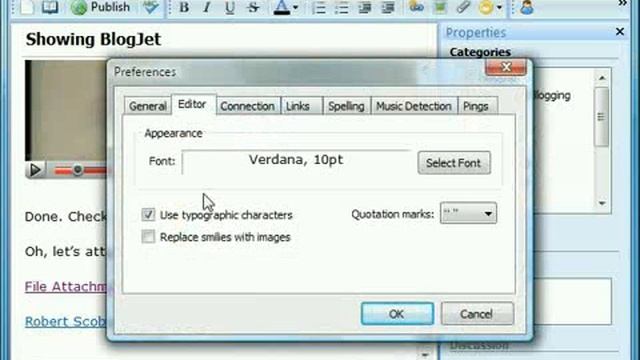Toggle strikethrough formatting
The height and width of the screenshot is (360, 640).
pyautogui.click(x=253, y=7)
